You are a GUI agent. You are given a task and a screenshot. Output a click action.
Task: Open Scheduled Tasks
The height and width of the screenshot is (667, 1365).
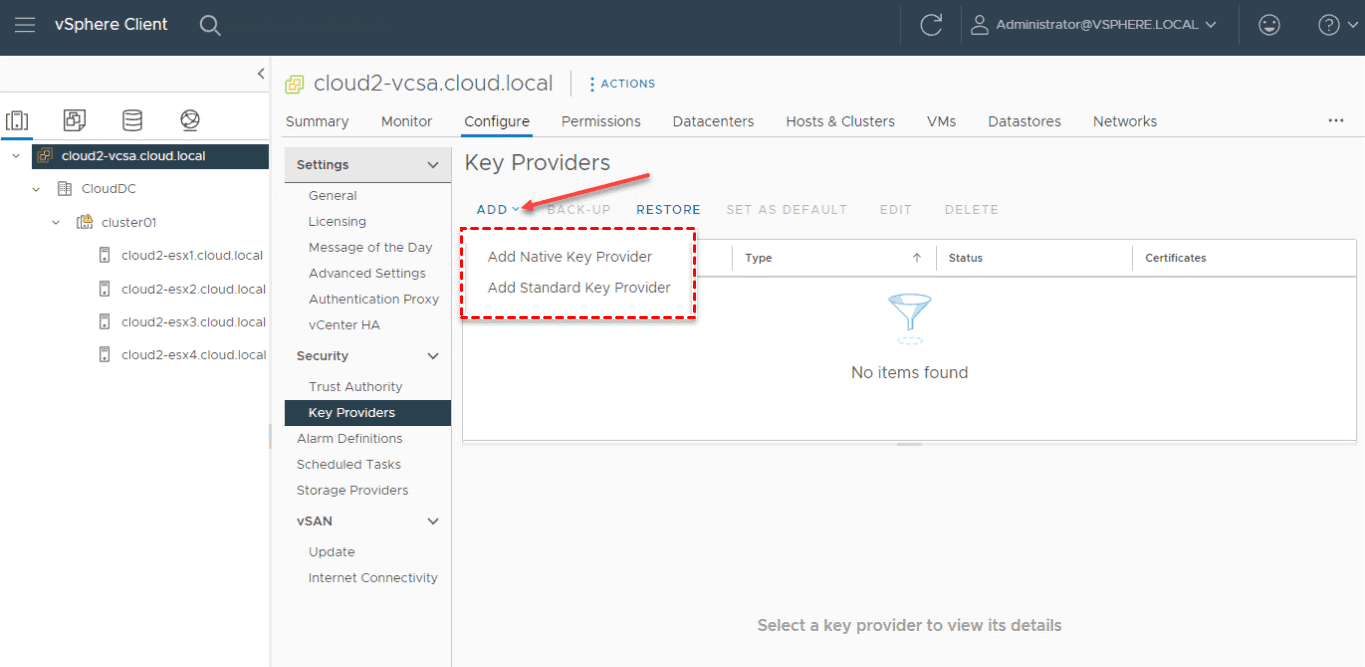349,464
